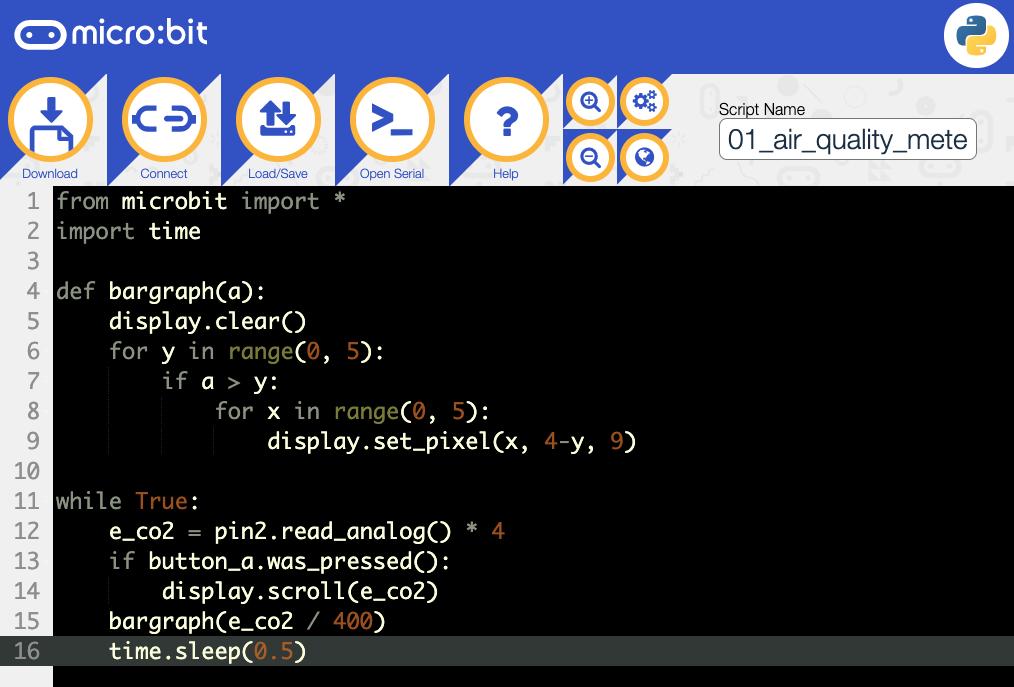This screenshot has height=687, width=1014.
Task: Click line 16 'time.sleep(0.5)'
Action: pyautogui.click(x=207, y=651)
